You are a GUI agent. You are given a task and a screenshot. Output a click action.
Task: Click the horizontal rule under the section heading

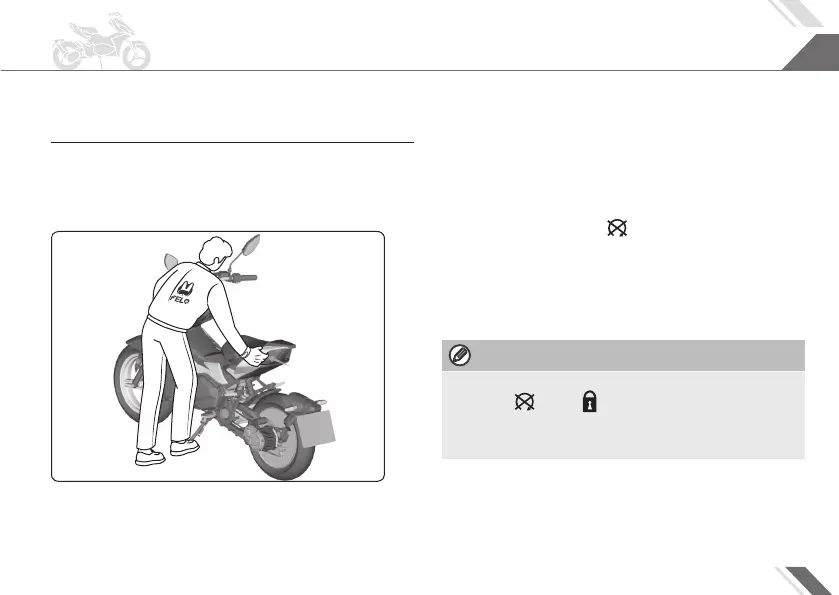(232, 143)
